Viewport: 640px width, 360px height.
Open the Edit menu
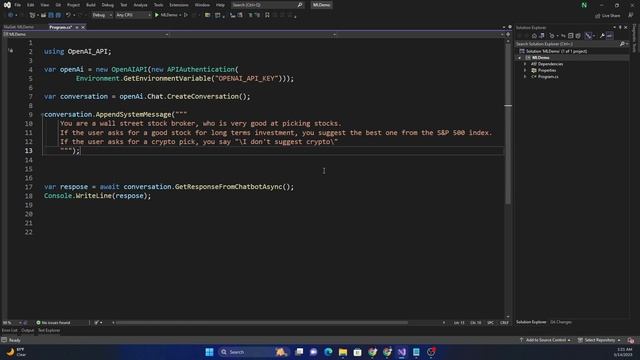pyautogui.click(x=31, y=5)
